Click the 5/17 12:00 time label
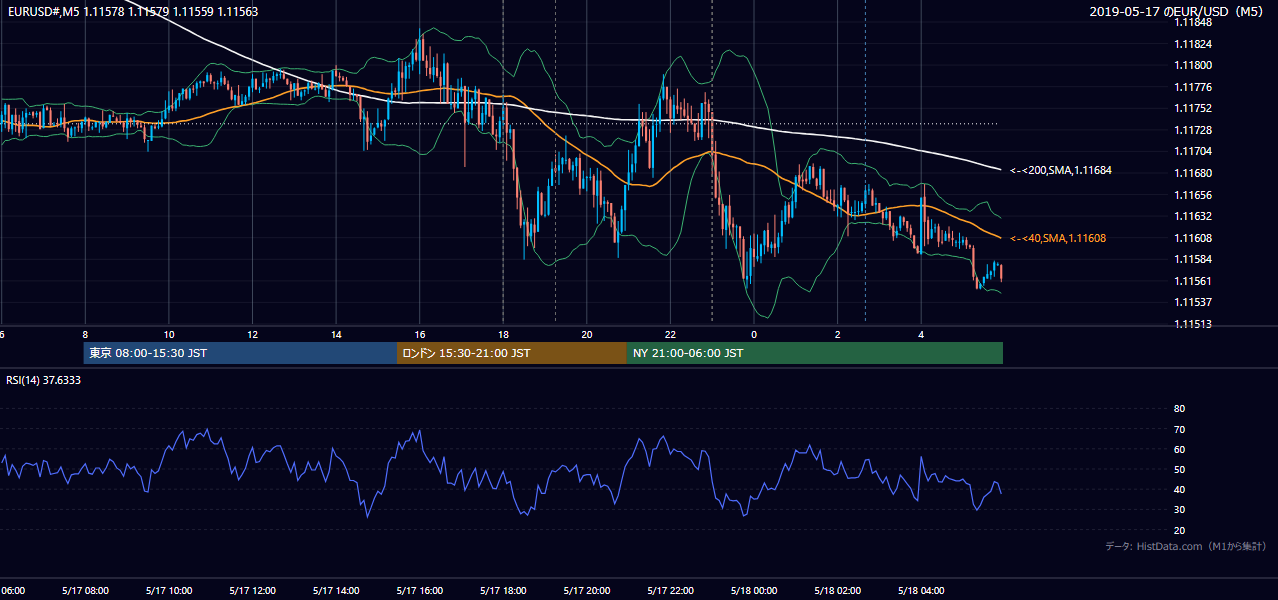The image size is (1278, 600). pyautogui.click(x=253, y=590)
